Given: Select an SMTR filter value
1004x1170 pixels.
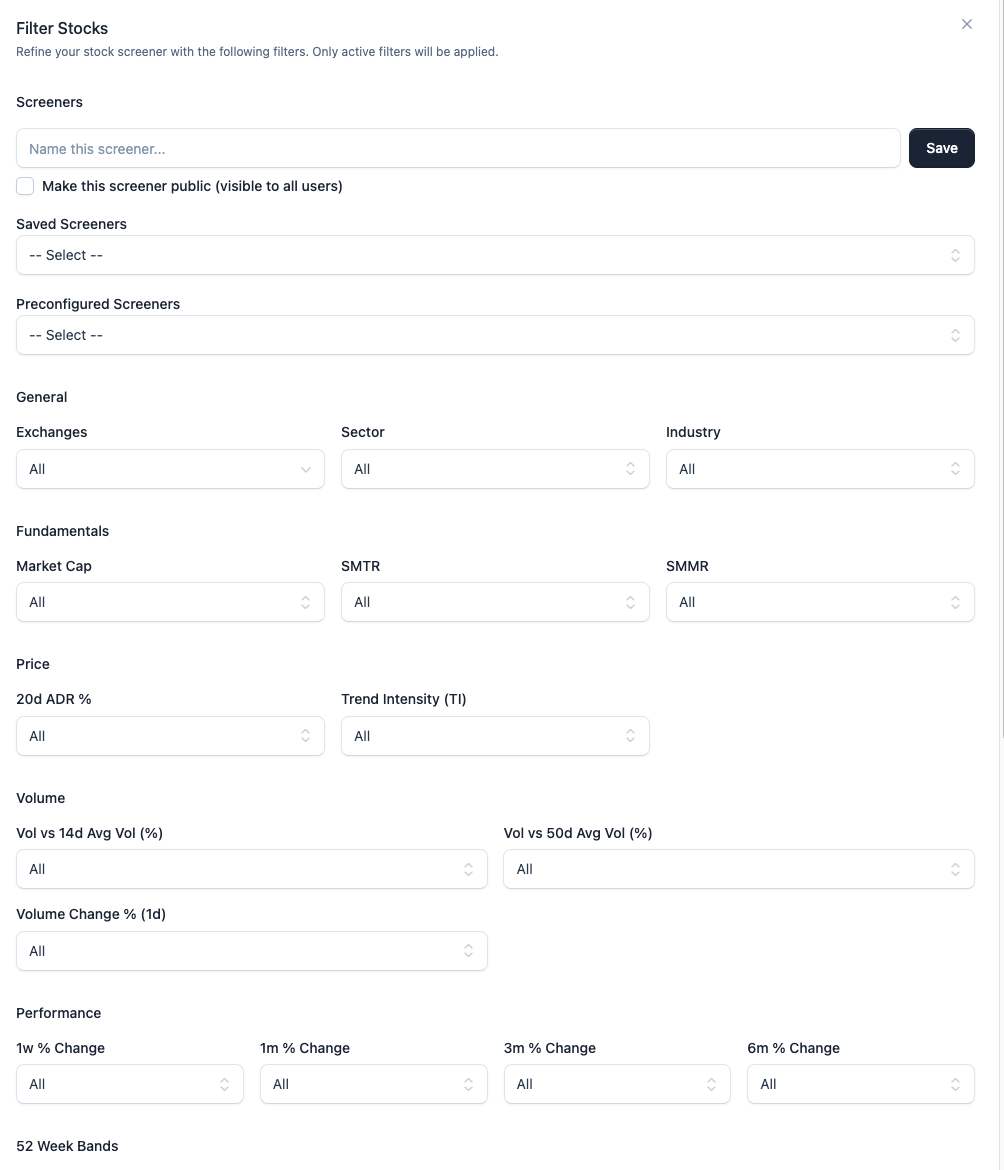Looking at the screenshot, I should tap(495, 602).
